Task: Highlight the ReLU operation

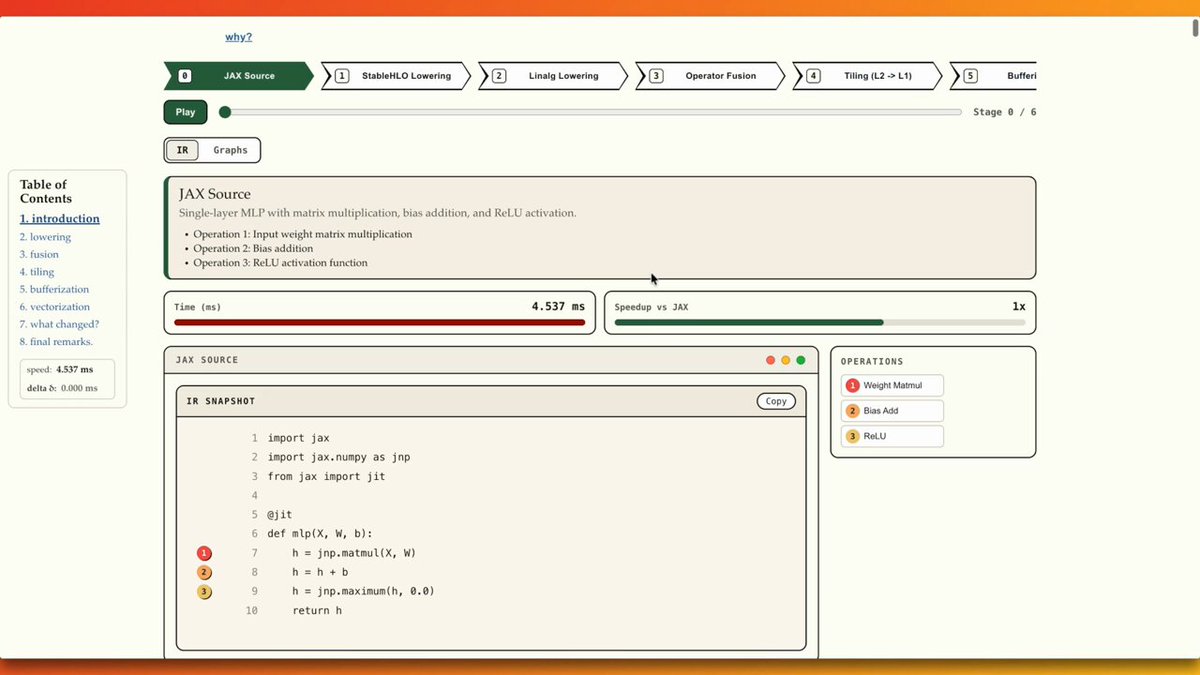Action: point(891,436)
